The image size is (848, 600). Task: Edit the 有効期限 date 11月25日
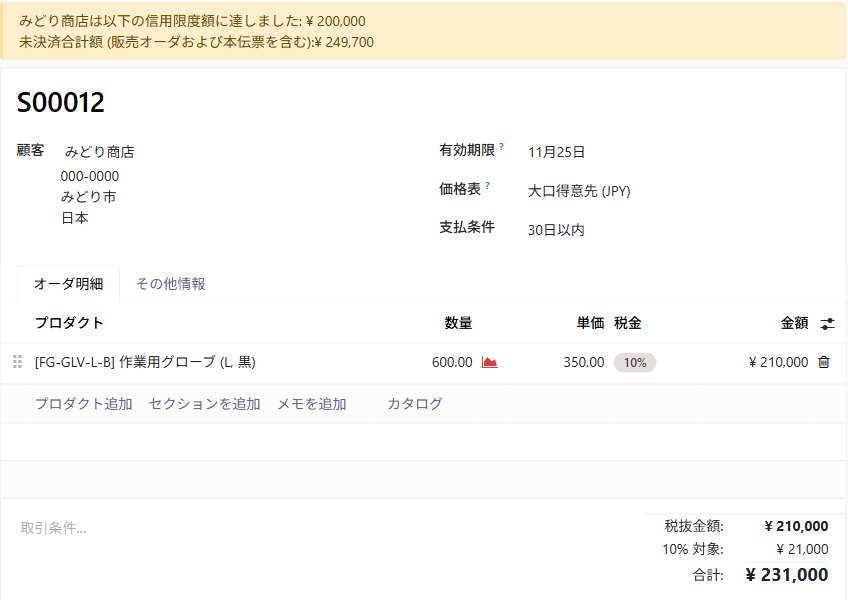pyautogui.click(x=556, y=152)
